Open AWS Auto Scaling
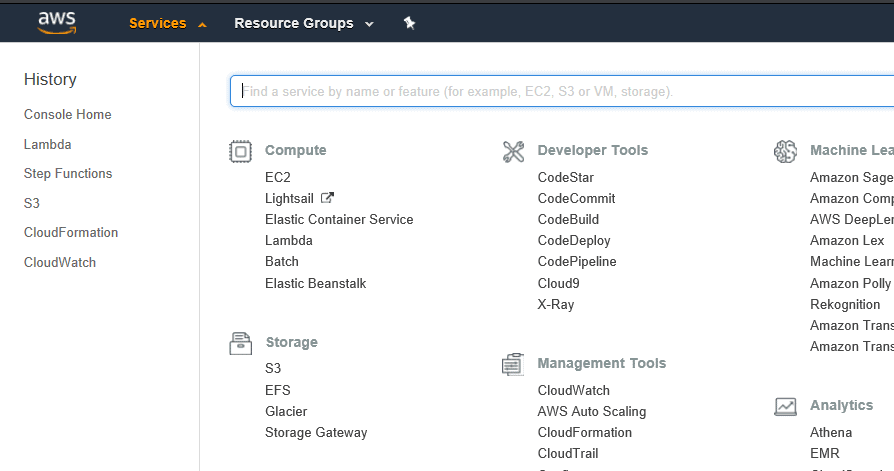Screen dimensions: 894x471 pyautogui.click(x=592, y=412)
